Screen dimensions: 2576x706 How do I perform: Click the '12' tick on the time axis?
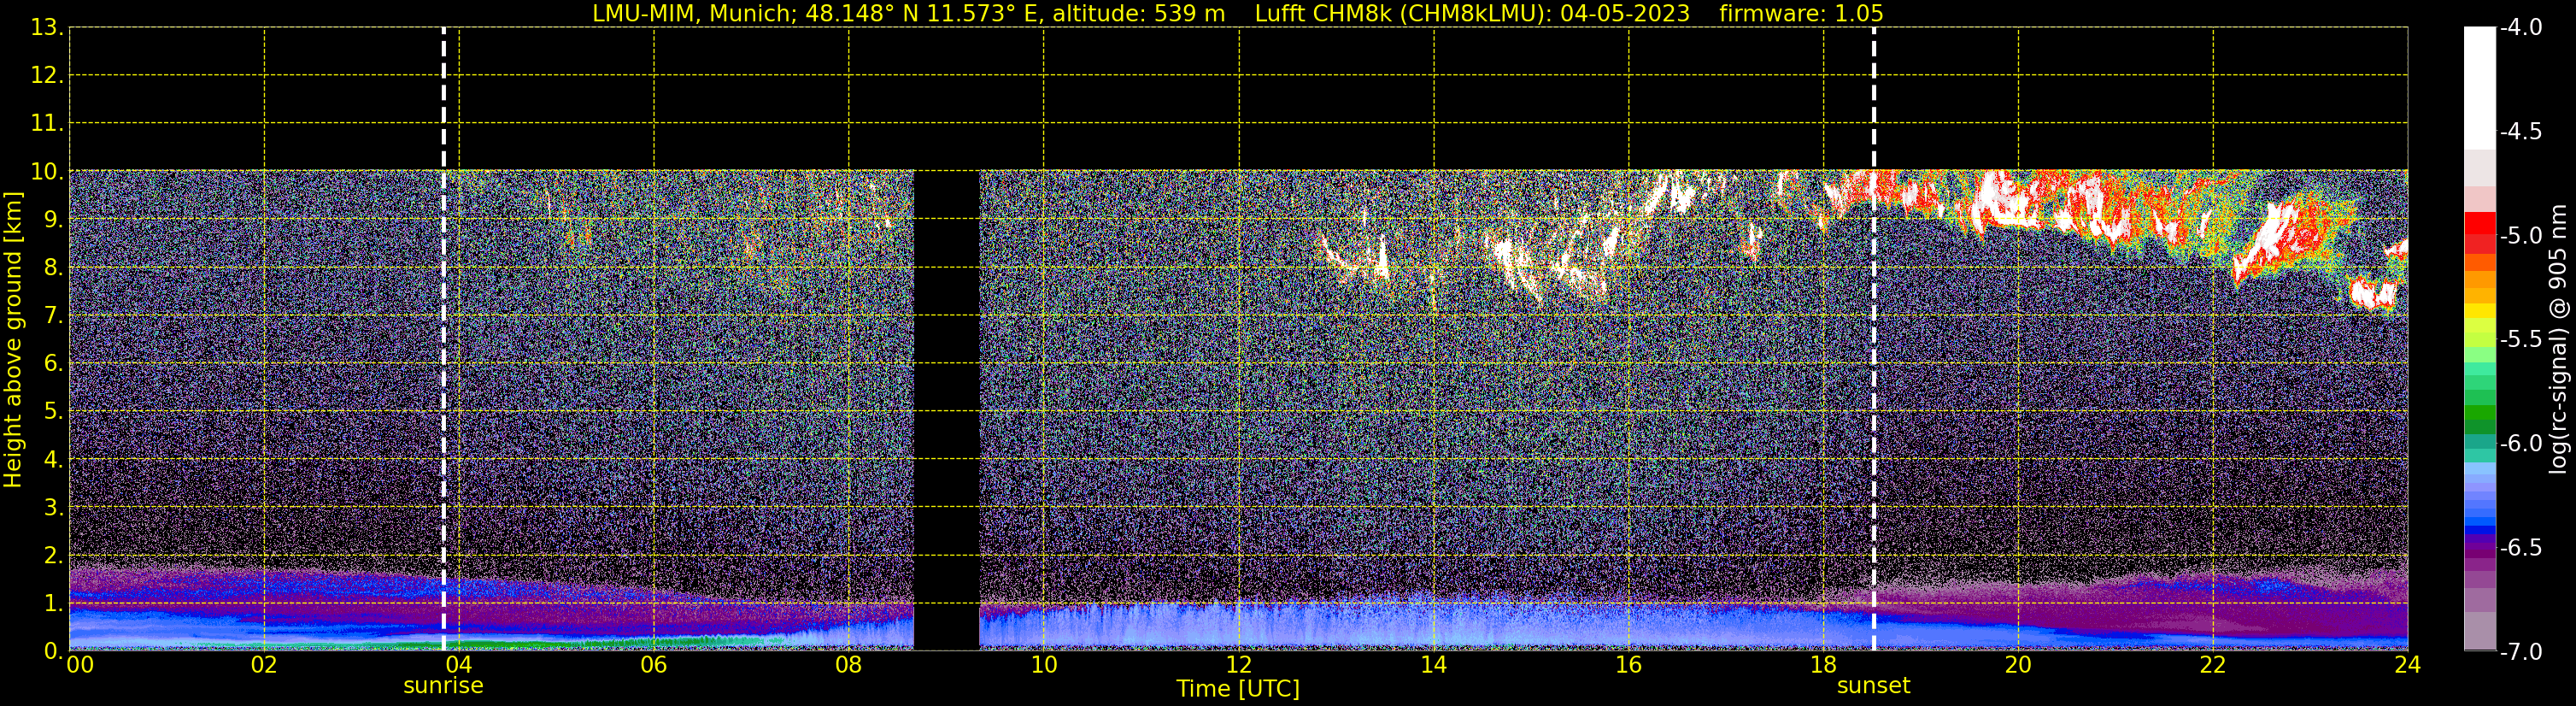tap(1238, 665)
